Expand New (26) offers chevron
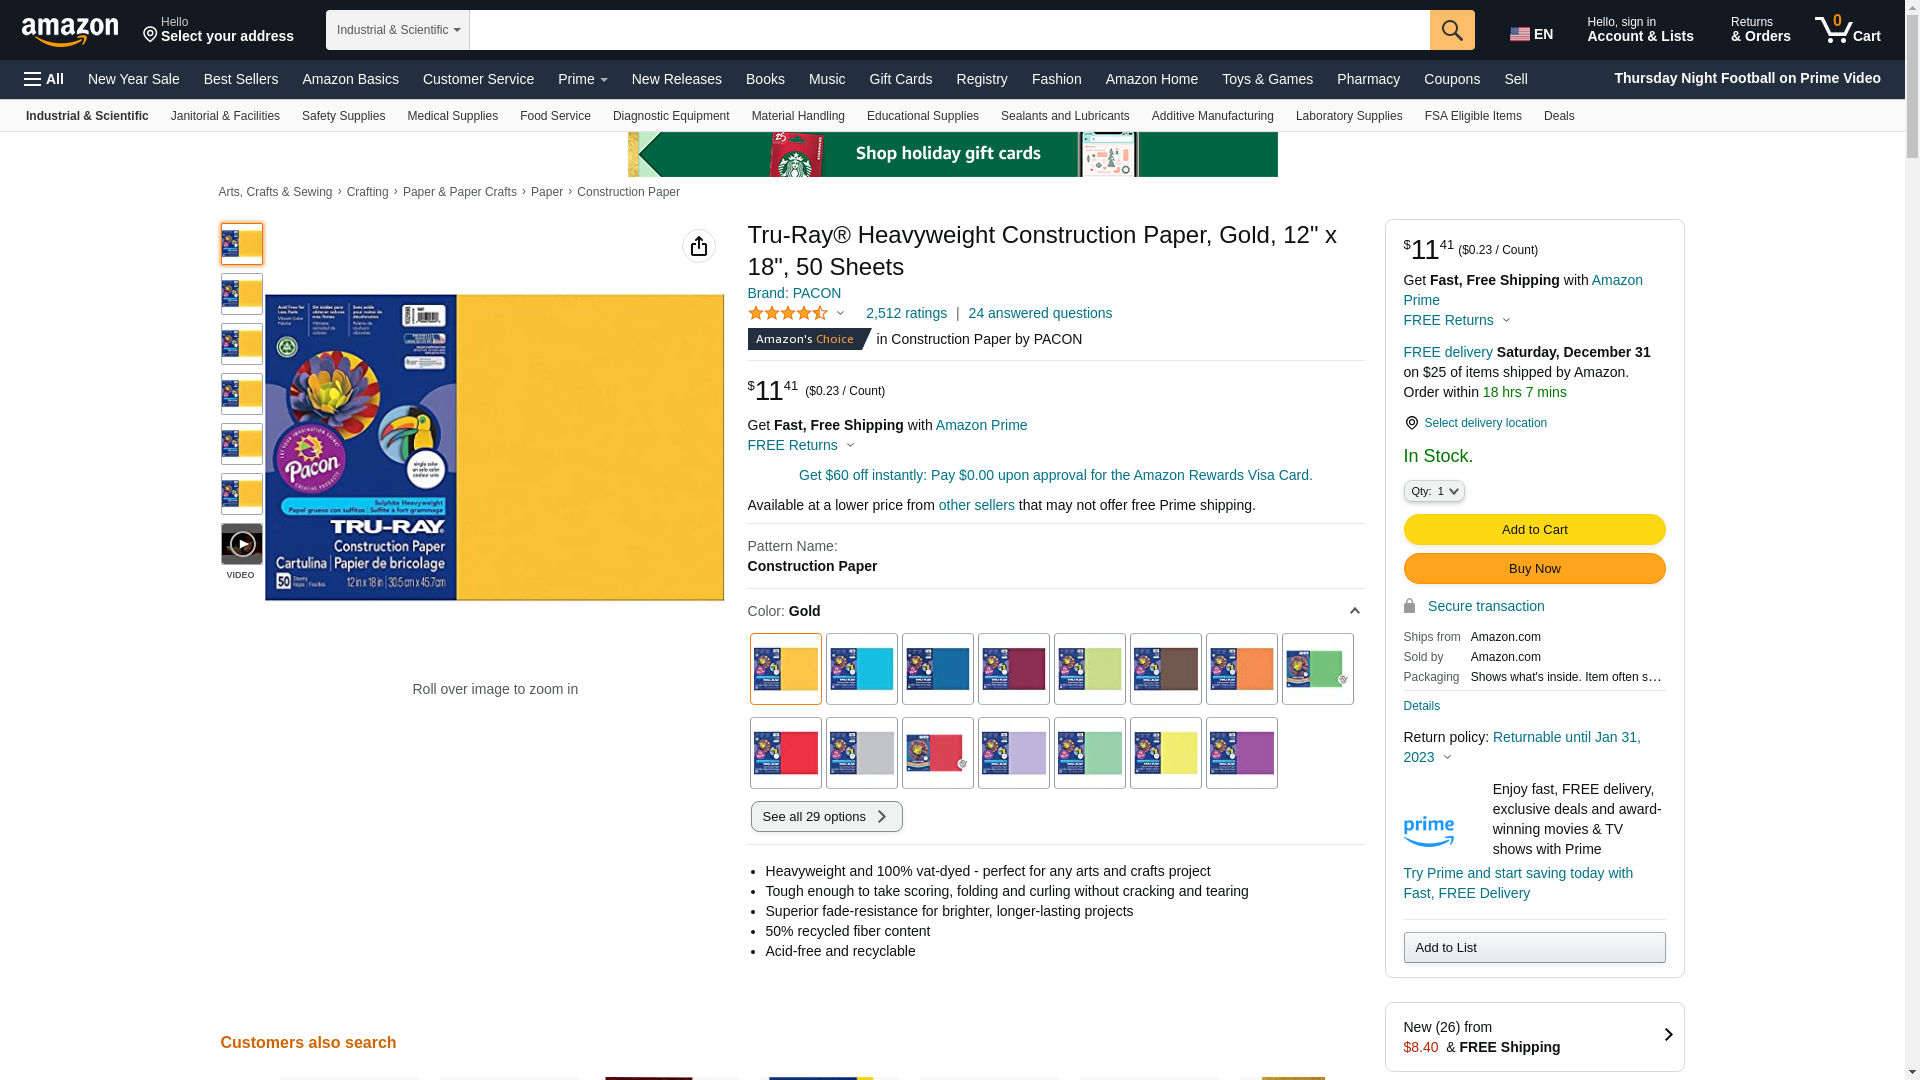 1667,1036
